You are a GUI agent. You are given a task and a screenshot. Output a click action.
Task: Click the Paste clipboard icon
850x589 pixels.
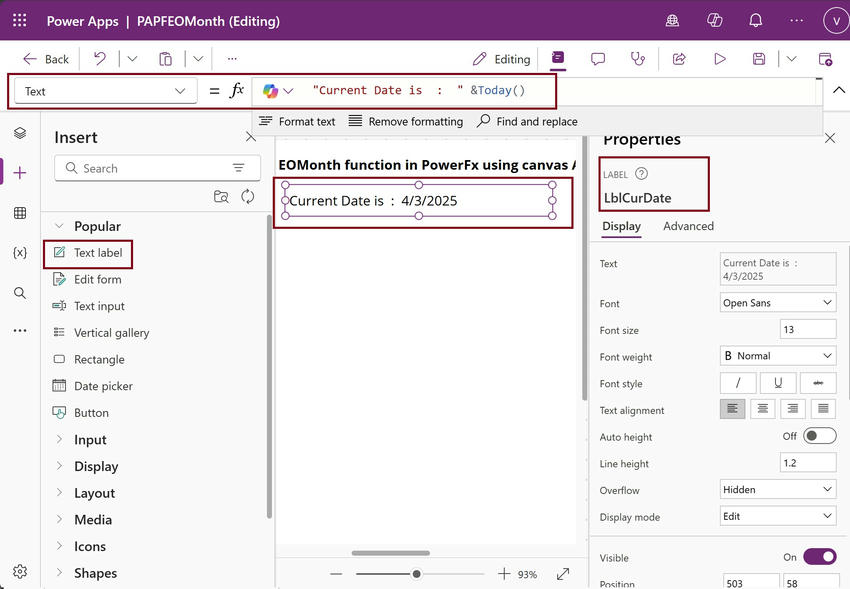(x=165, y=59)
